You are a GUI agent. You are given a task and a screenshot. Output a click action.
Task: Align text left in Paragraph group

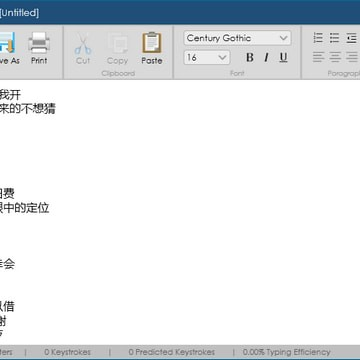click(x=318, y=57)
